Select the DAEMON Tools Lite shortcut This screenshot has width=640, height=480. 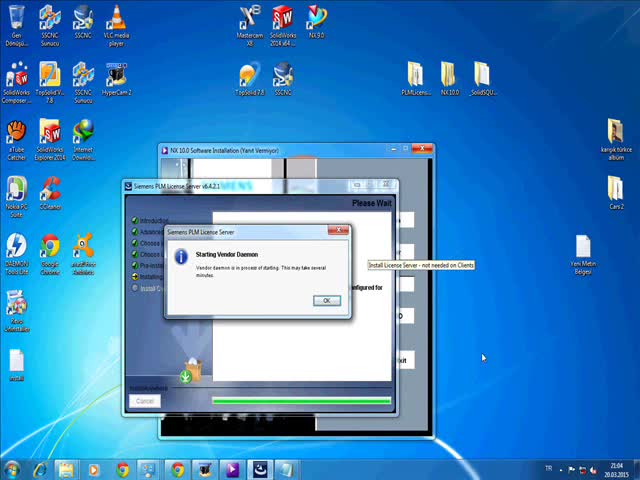16,254
